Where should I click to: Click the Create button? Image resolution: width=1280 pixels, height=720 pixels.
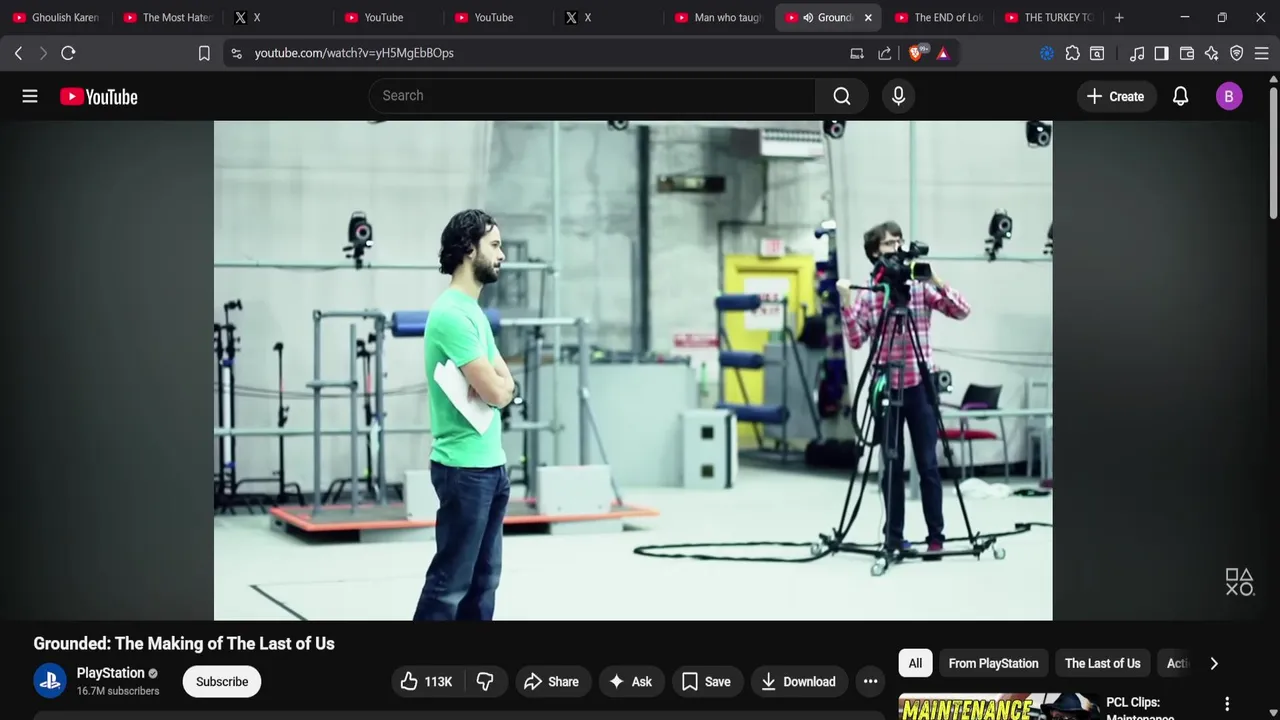point(1116,96)
